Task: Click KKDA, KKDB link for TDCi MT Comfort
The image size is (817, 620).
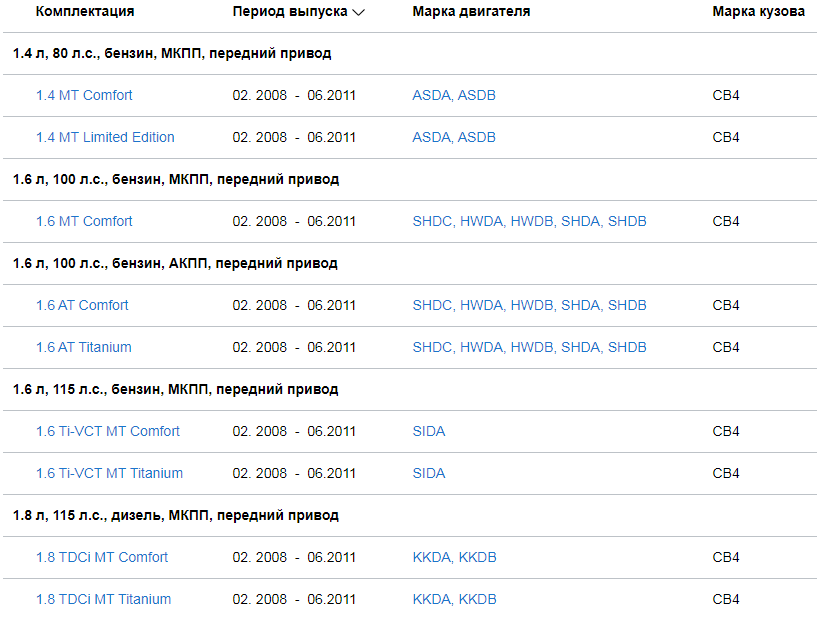Action: point(454,557)
